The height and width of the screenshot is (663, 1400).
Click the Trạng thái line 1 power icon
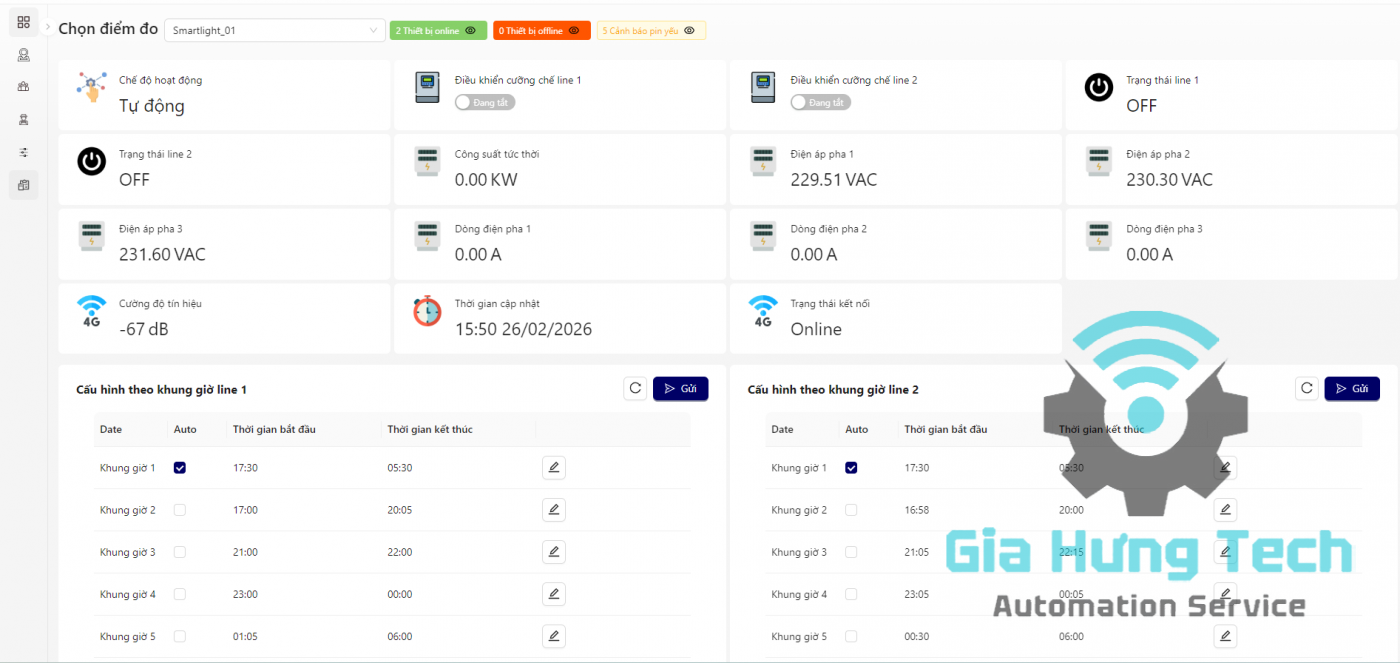tap(1099, 88)
